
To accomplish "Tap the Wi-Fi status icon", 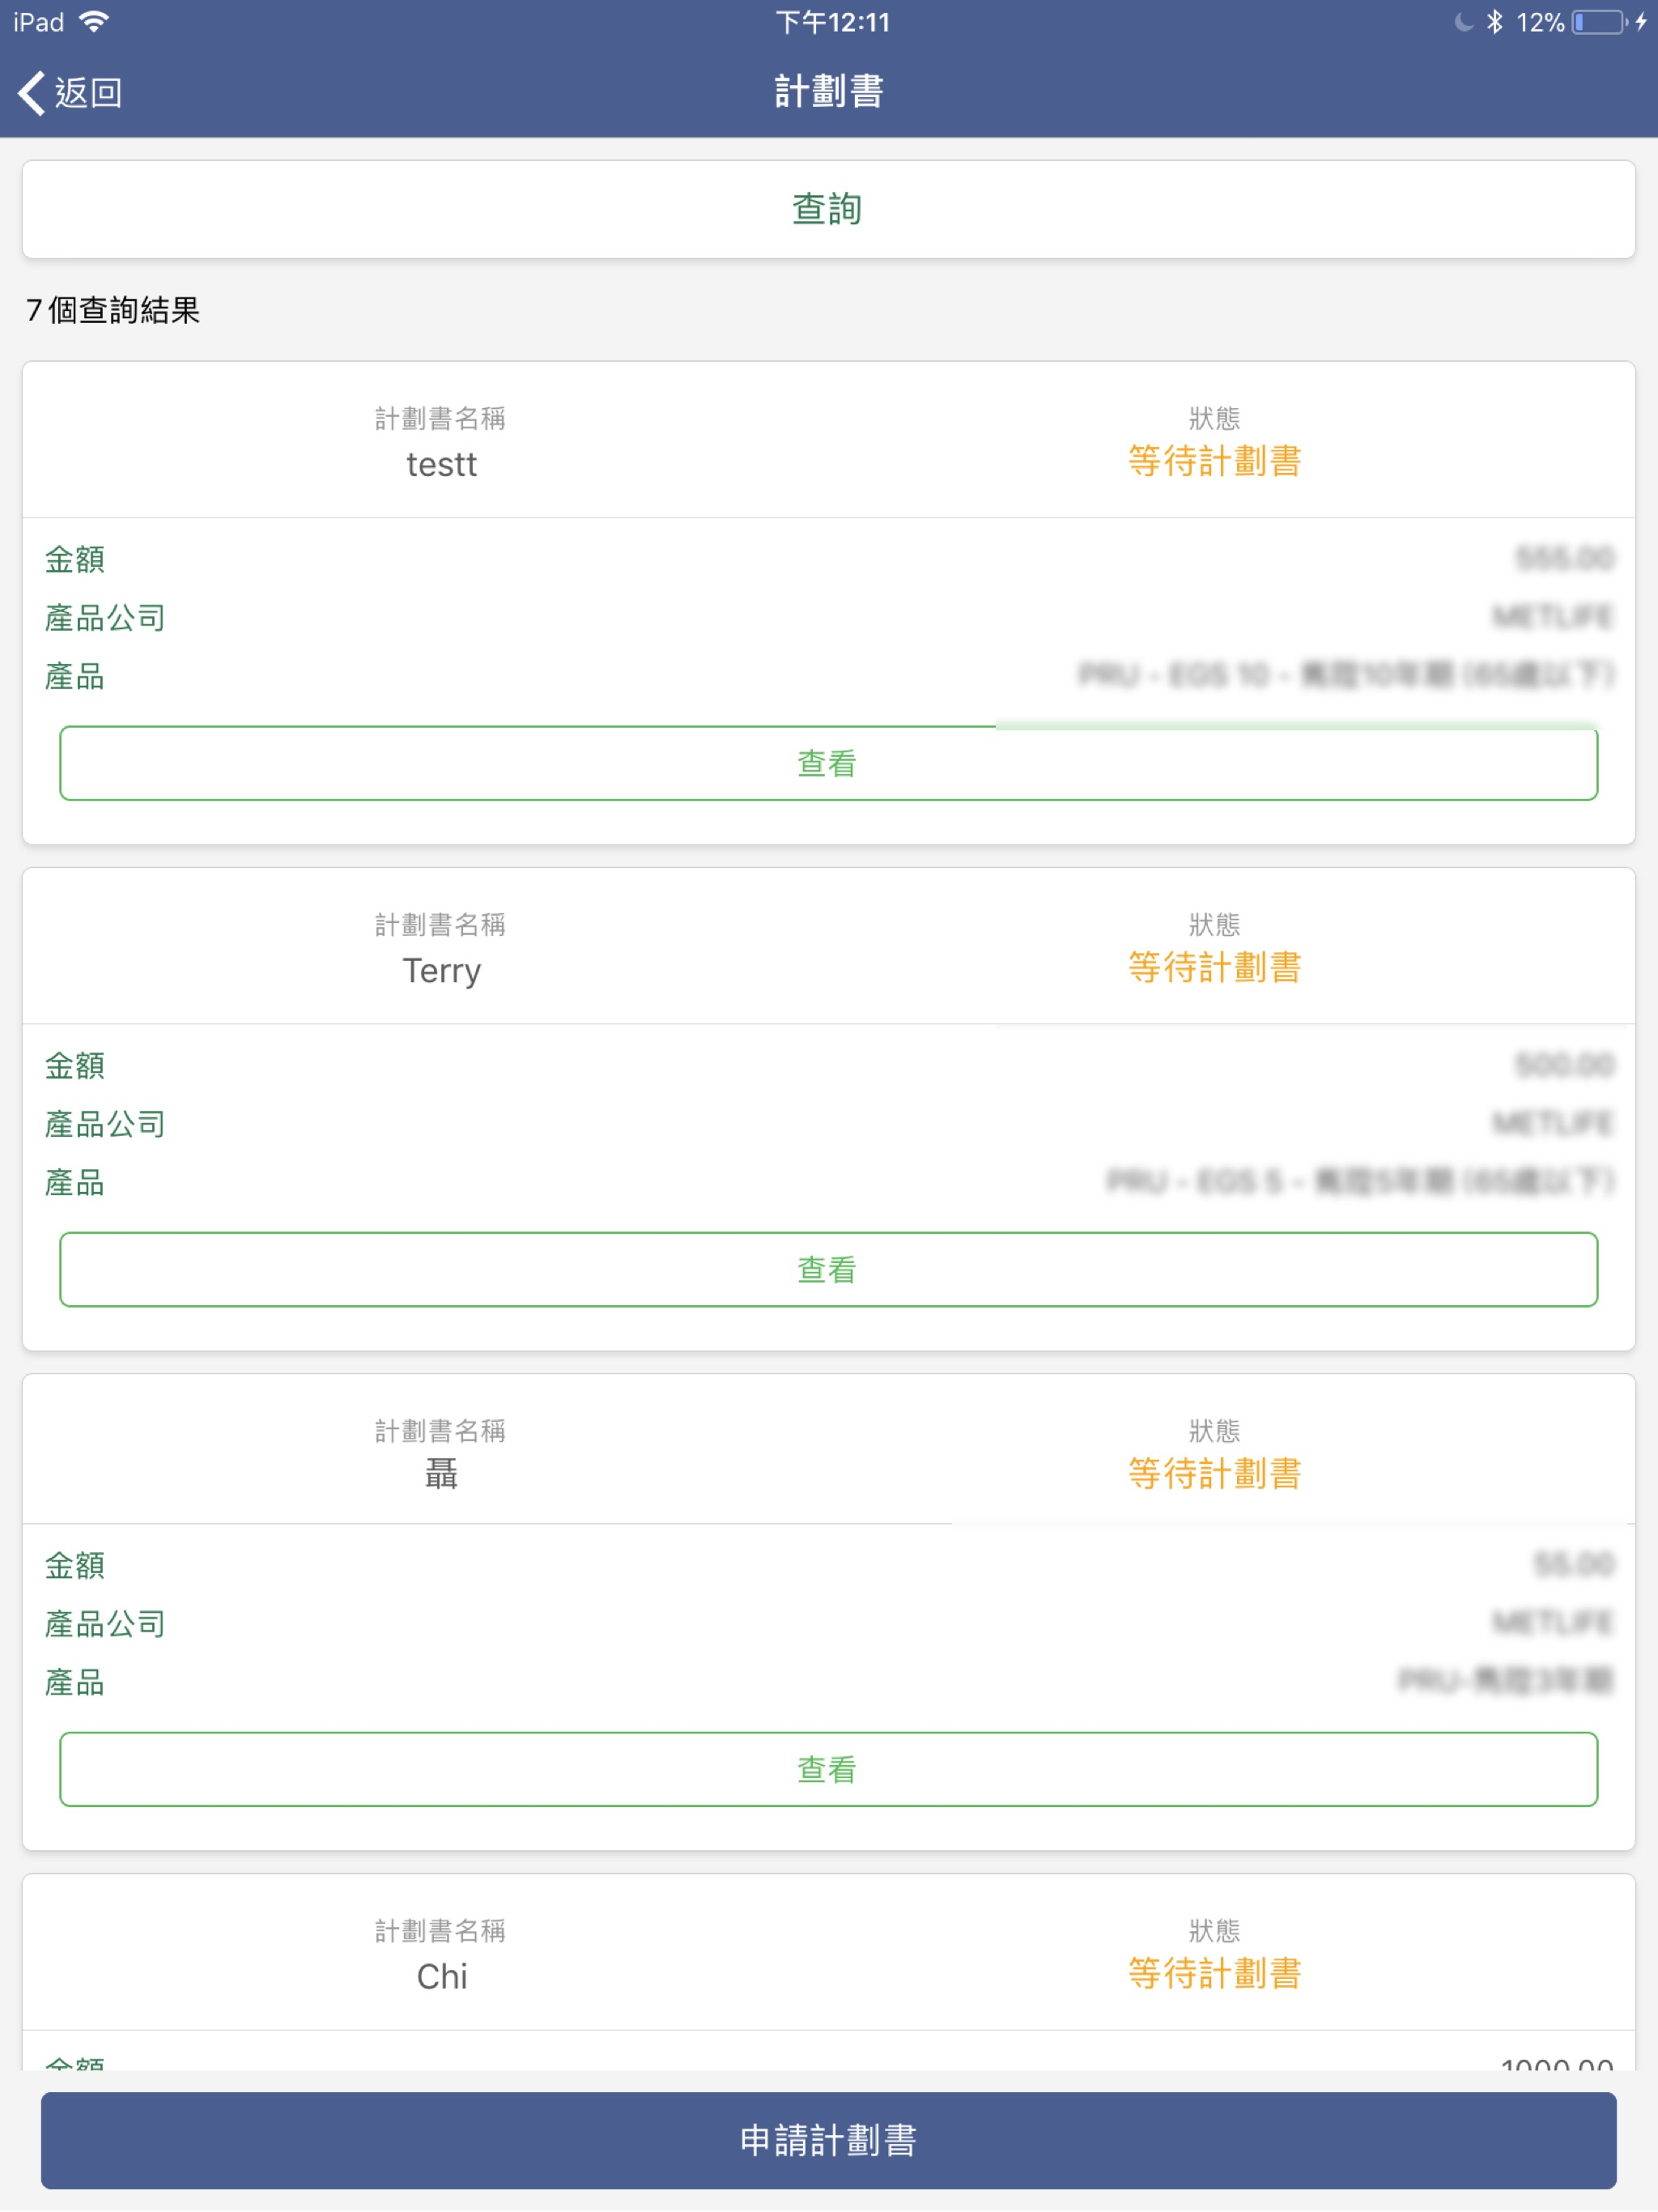I will click(94, 22).
